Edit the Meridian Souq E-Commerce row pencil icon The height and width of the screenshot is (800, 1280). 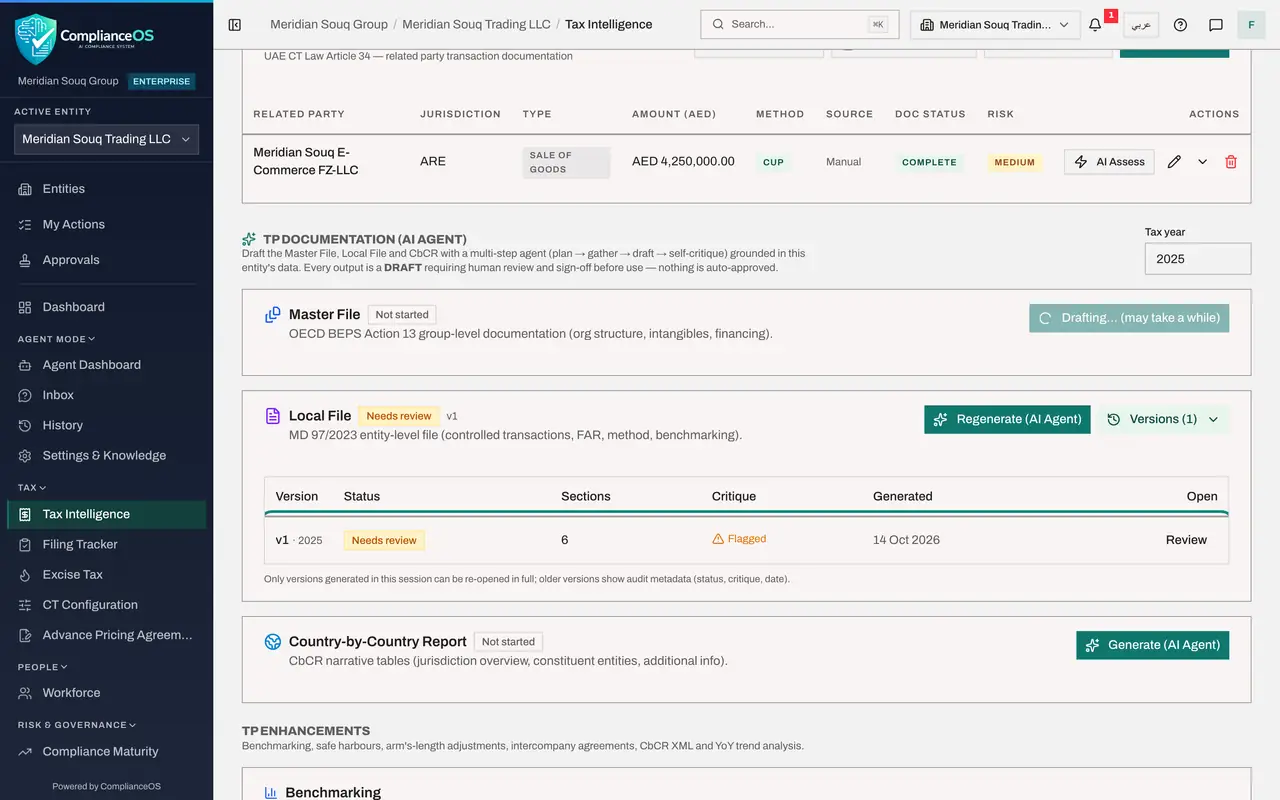(x=1174, y=162)
